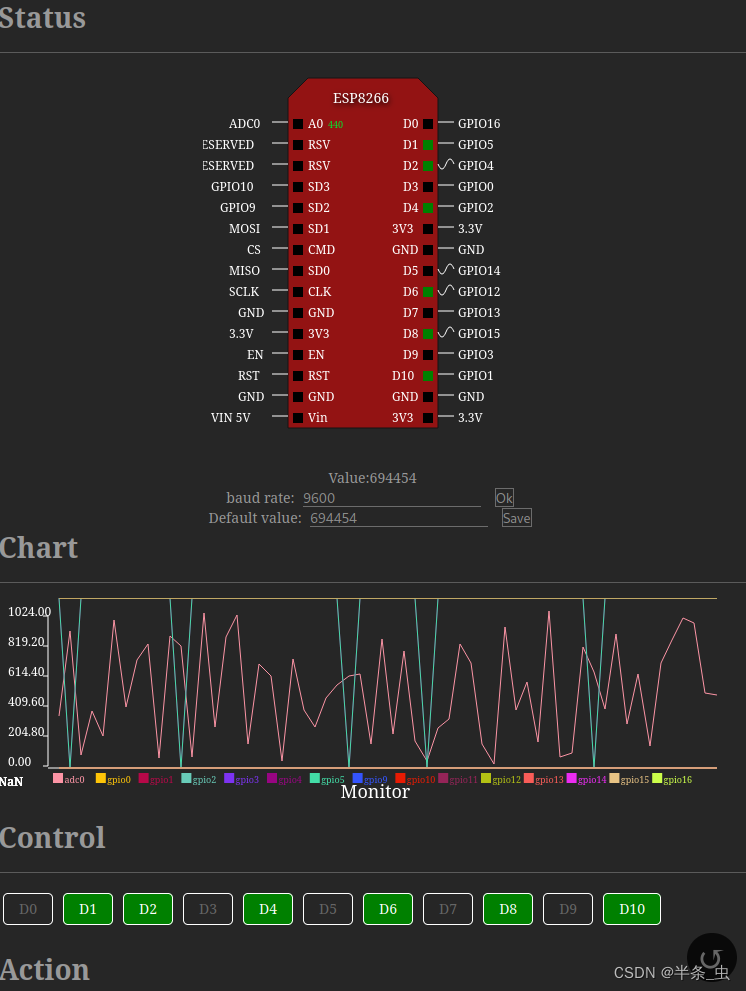This screenshot has height=991, width=746.
Task: Toggle the D2 control button
Action: [x=148, y=909]
